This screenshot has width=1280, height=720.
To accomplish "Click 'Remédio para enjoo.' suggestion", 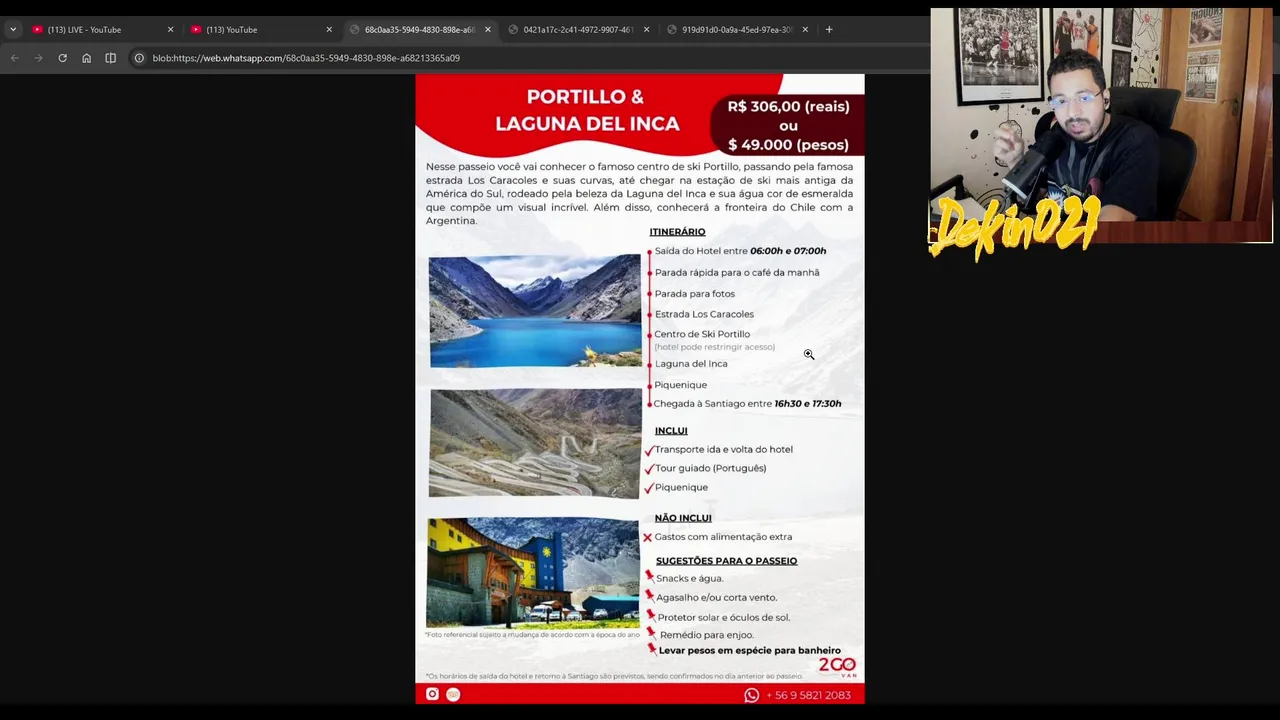I will point(706,635).
